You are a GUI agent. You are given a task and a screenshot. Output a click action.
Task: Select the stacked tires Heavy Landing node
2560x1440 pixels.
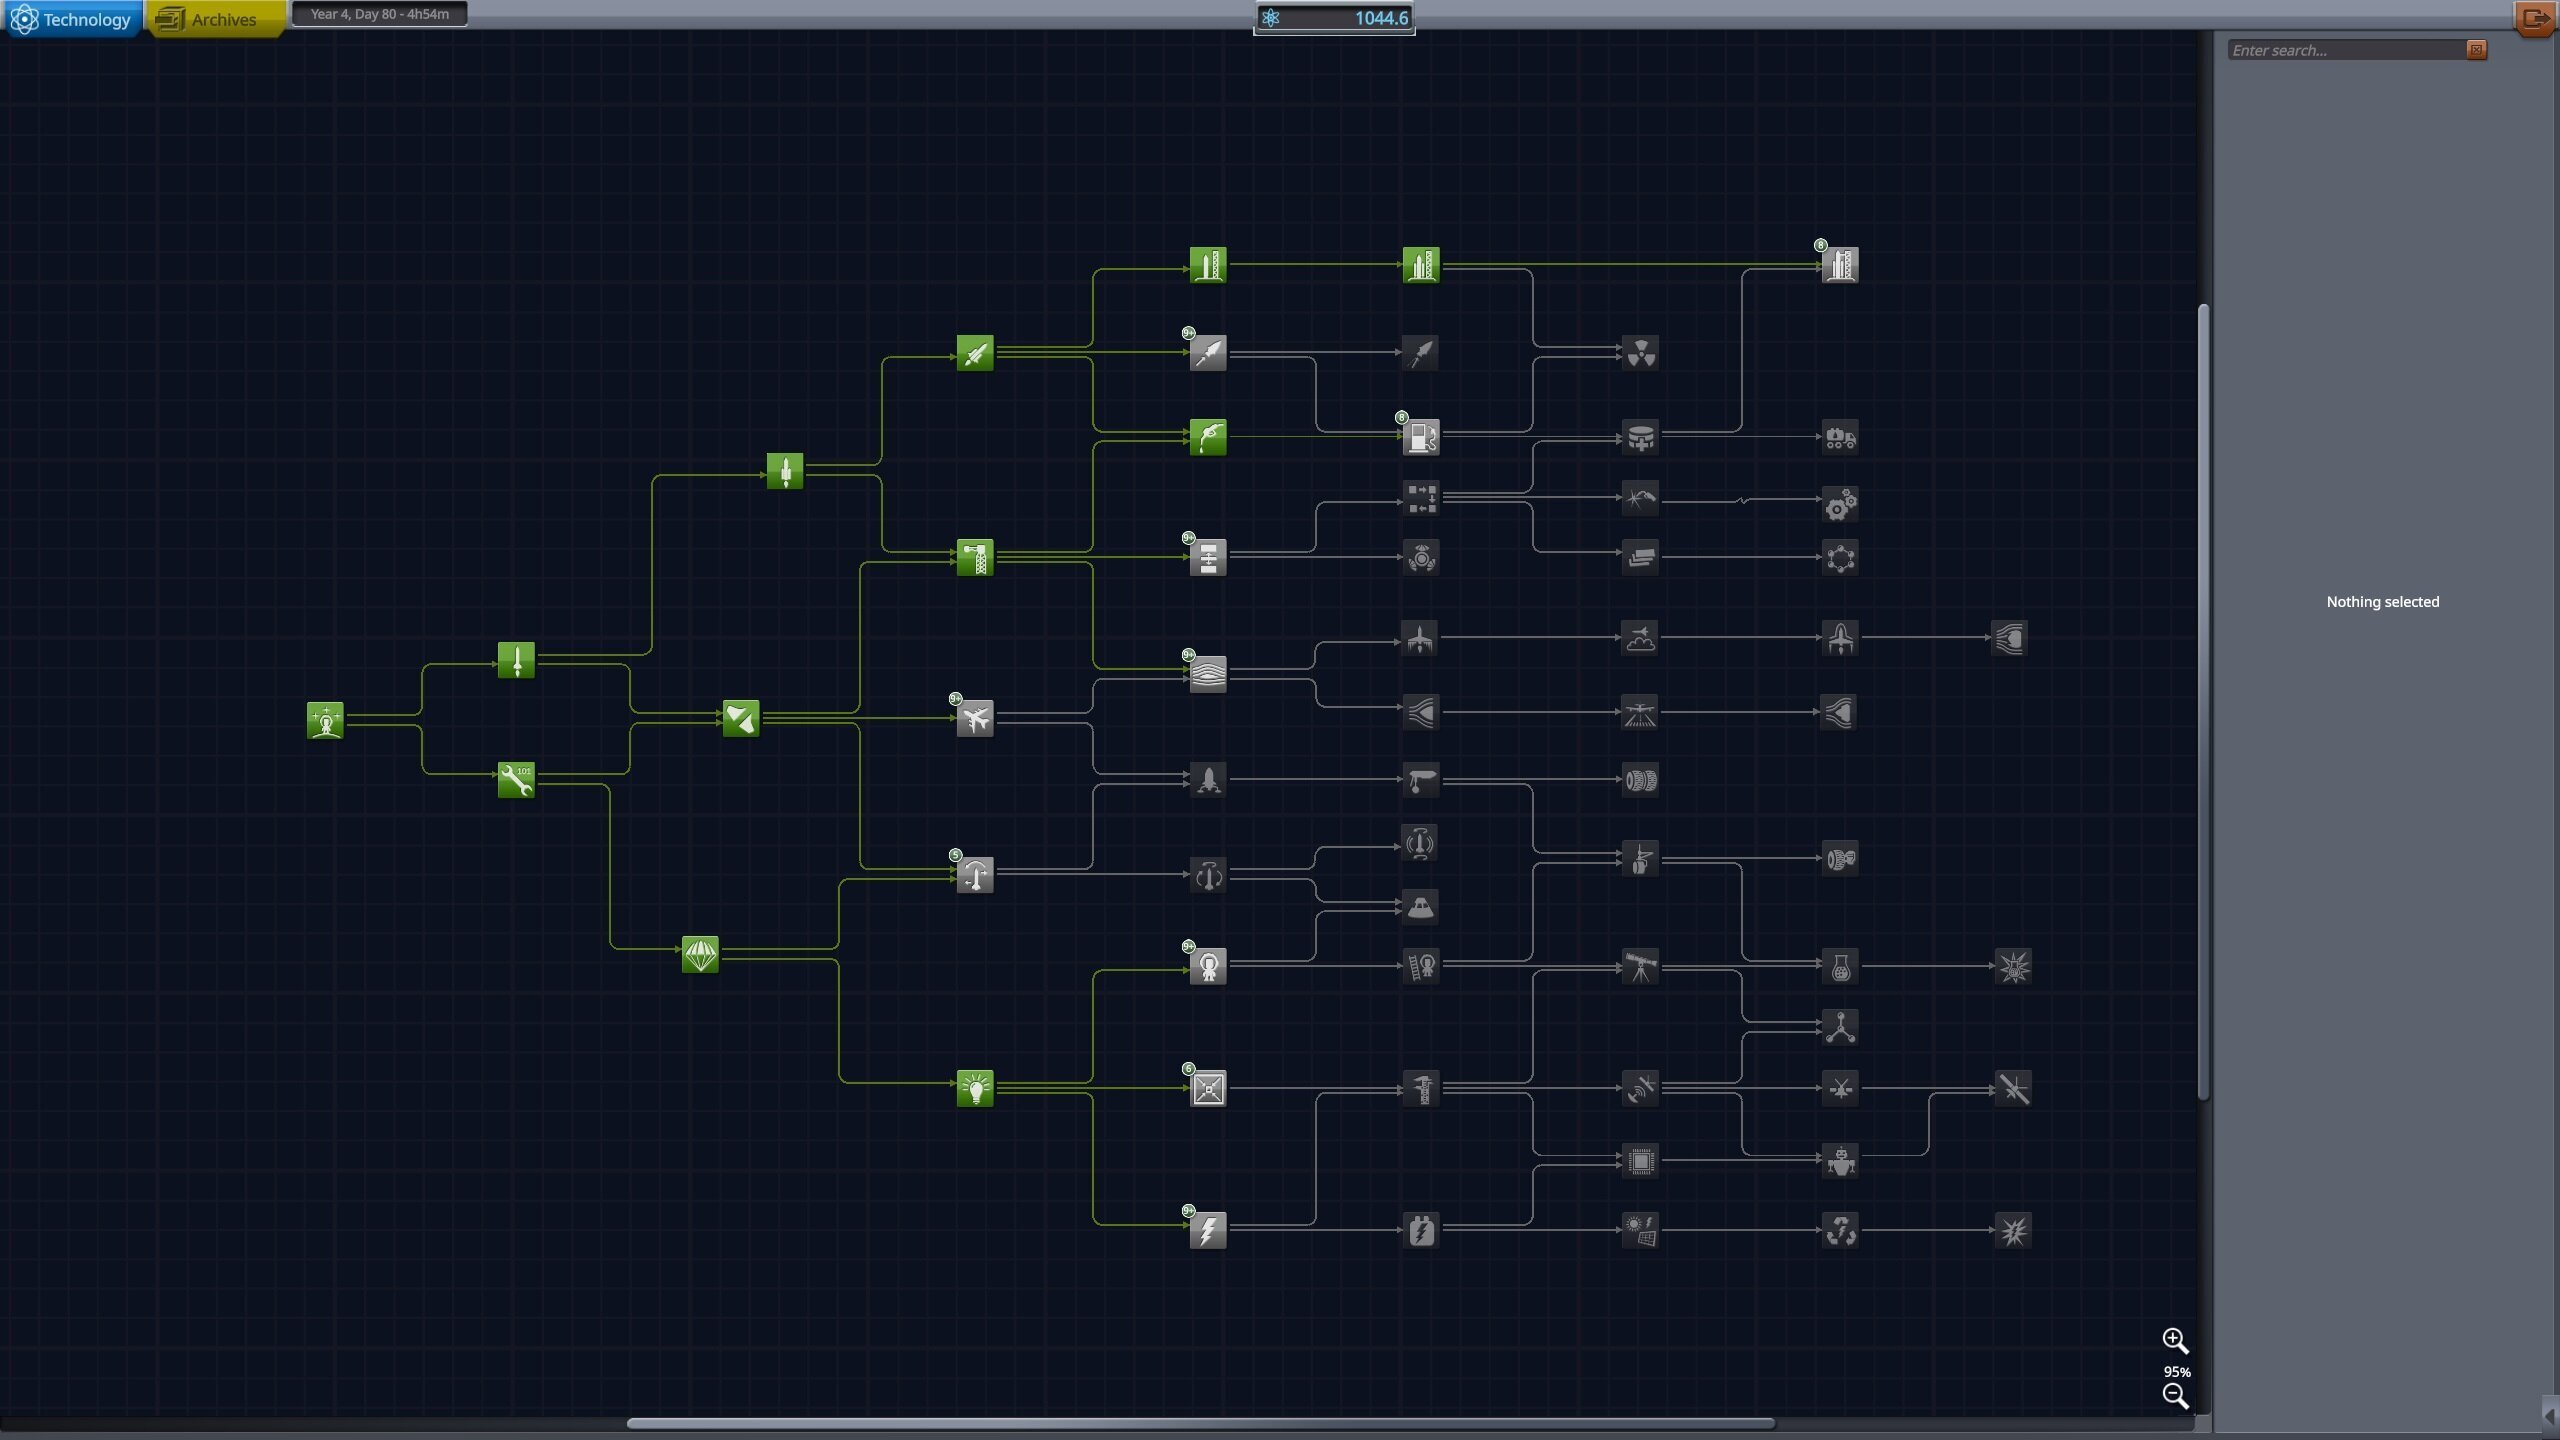click(x=1640, y=779)
